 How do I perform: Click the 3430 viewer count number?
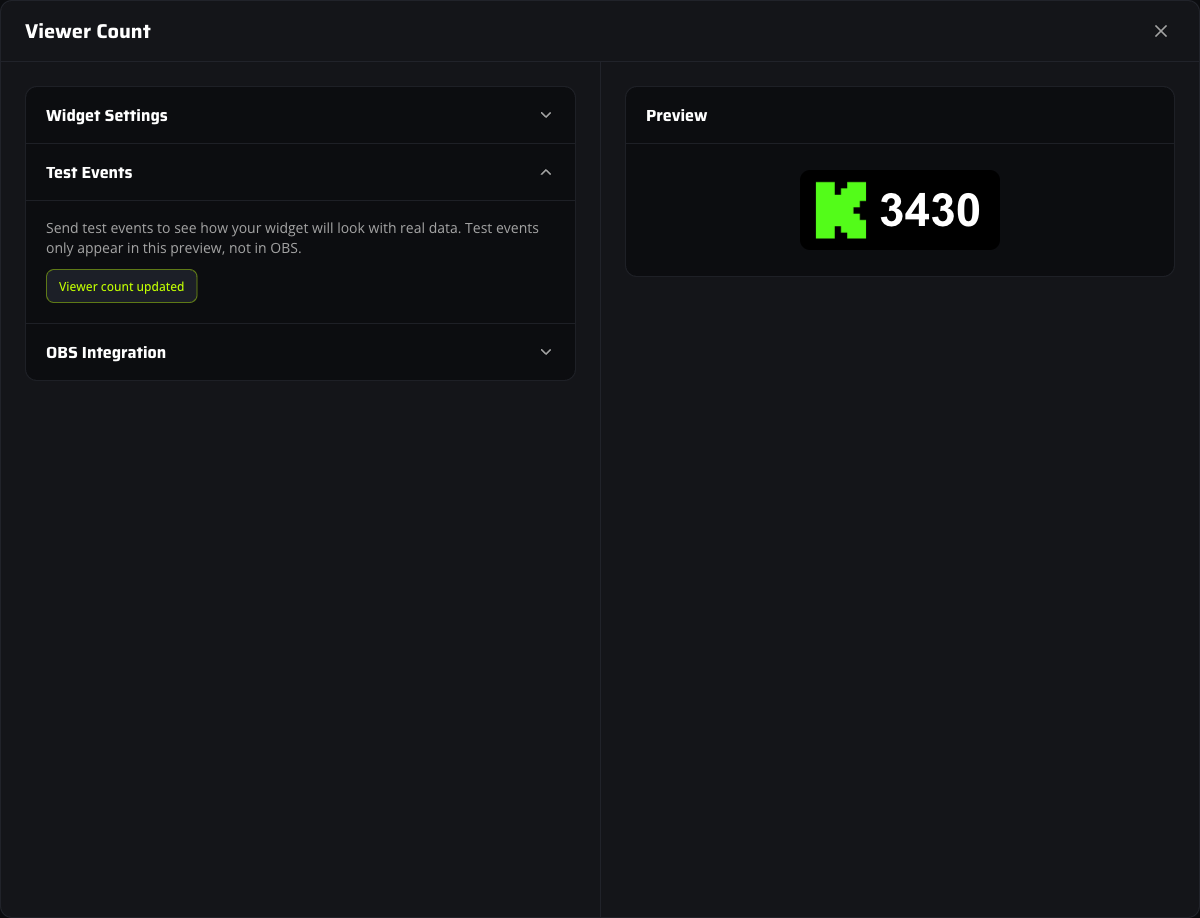pyautogui.click(x=930, y=210)
